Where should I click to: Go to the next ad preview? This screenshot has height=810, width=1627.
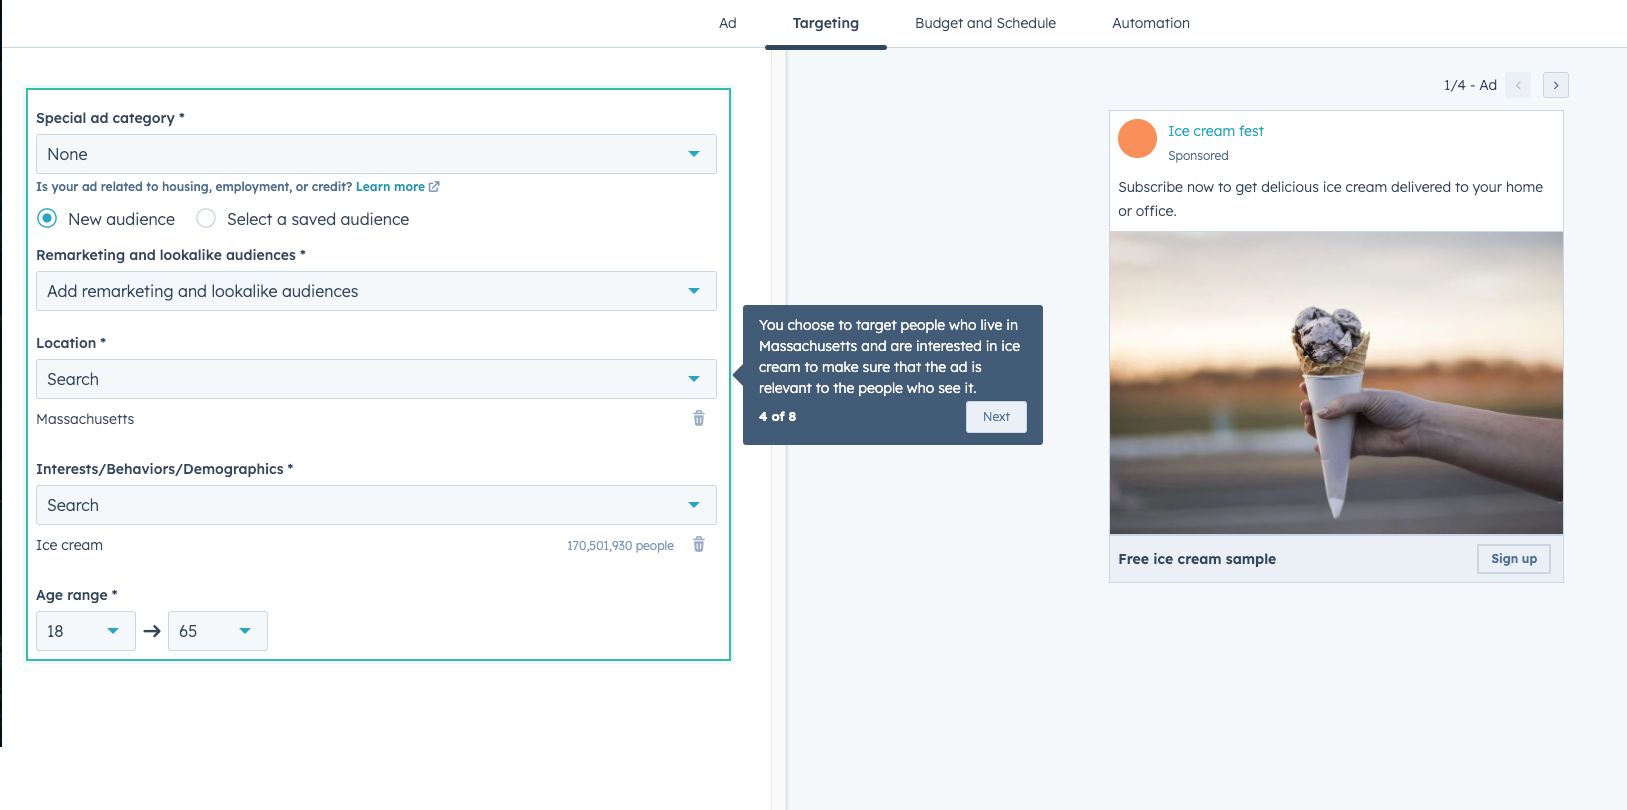coord(1555,85)
